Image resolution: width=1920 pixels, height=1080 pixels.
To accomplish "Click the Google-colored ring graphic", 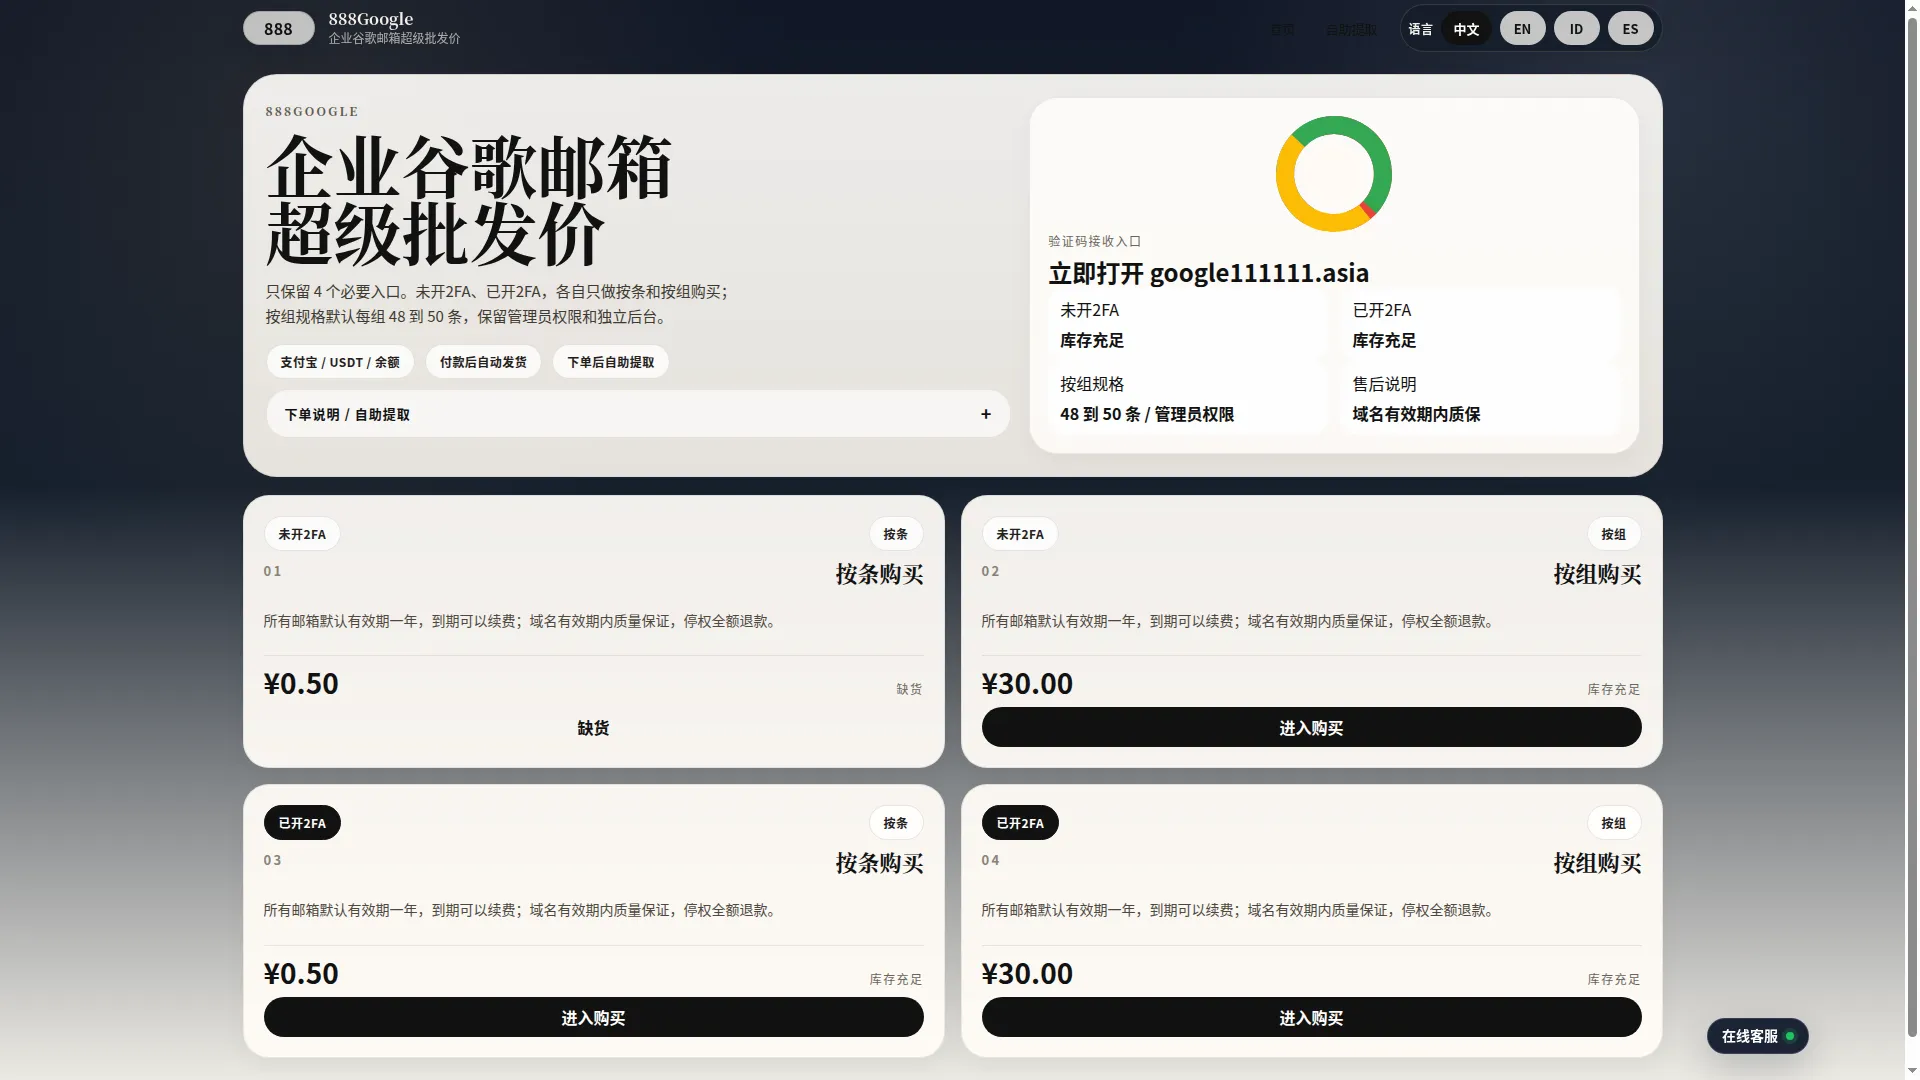I will point(1334,174).
